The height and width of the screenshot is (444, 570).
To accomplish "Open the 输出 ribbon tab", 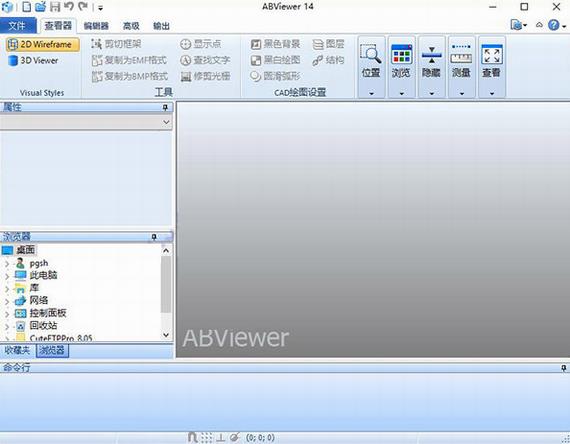I will tap(161, 26).
